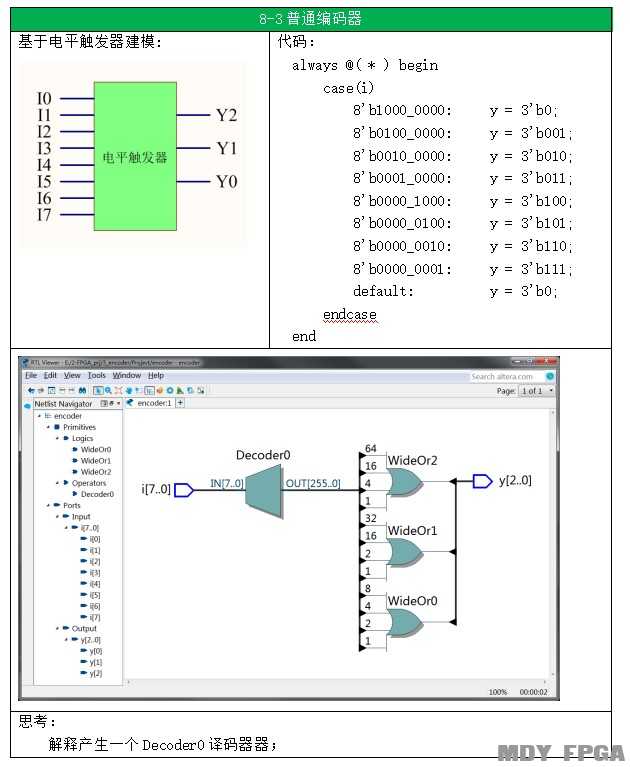The image size is (630, 767).
Task: Open the View menu
Action: coord(72,375)
